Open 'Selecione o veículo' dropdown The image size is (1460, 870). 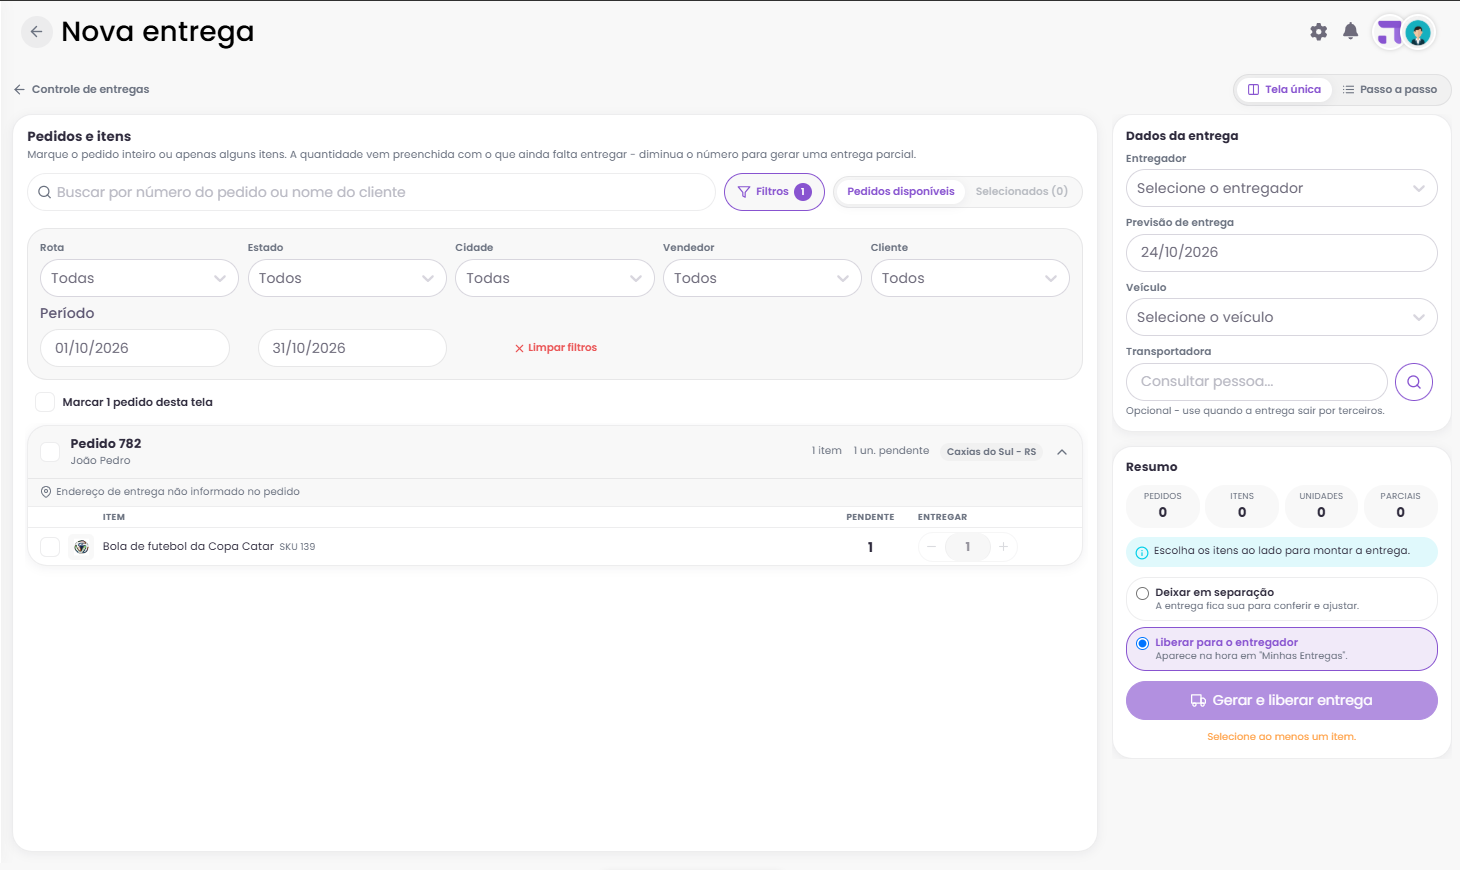coord(1282,317)
